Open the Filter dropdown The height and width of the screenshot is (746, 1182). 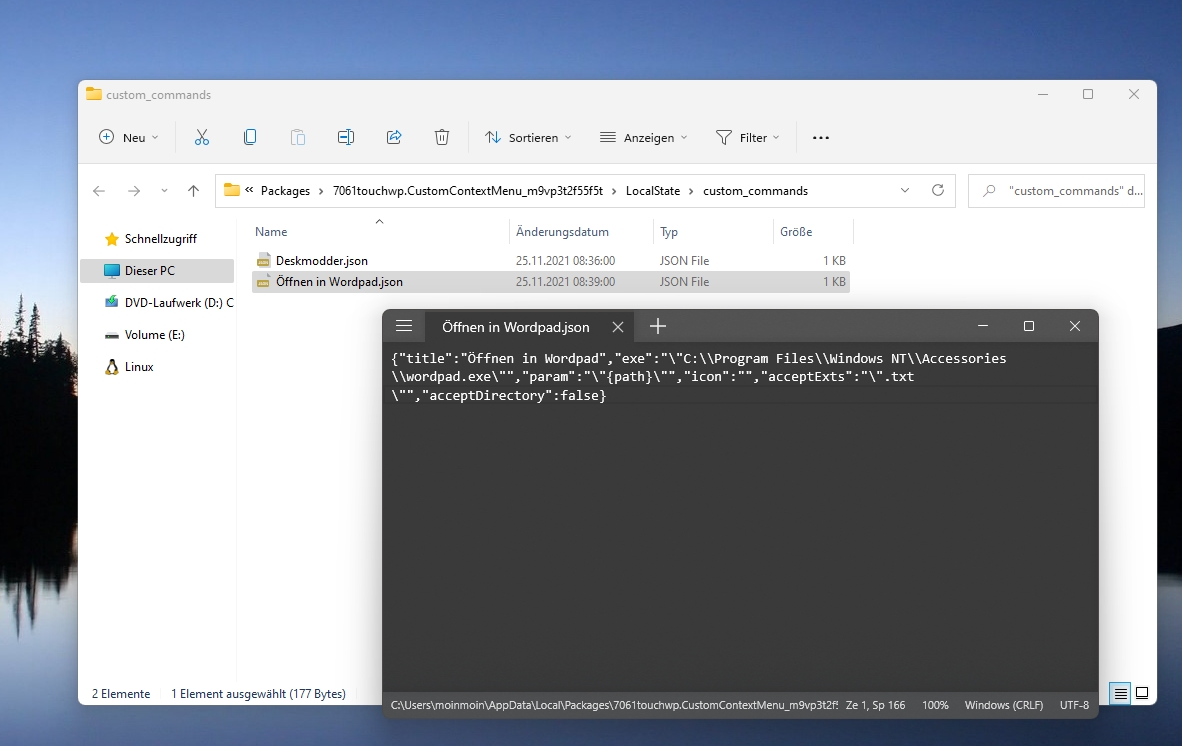(x=748, y=137)
